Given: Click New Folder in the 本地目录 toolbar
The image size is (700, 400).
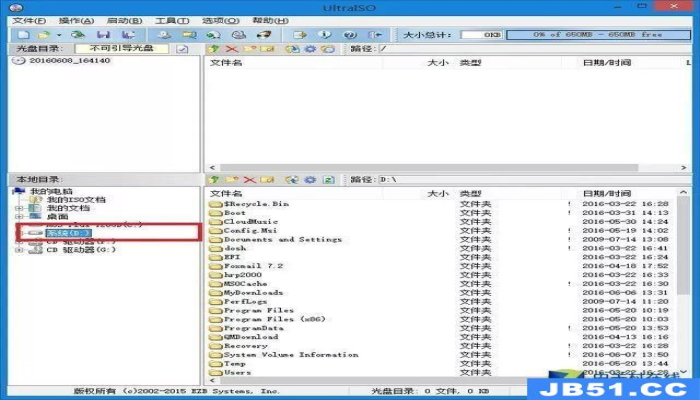Looking at the screenshot, I should [x=232, y=179].
